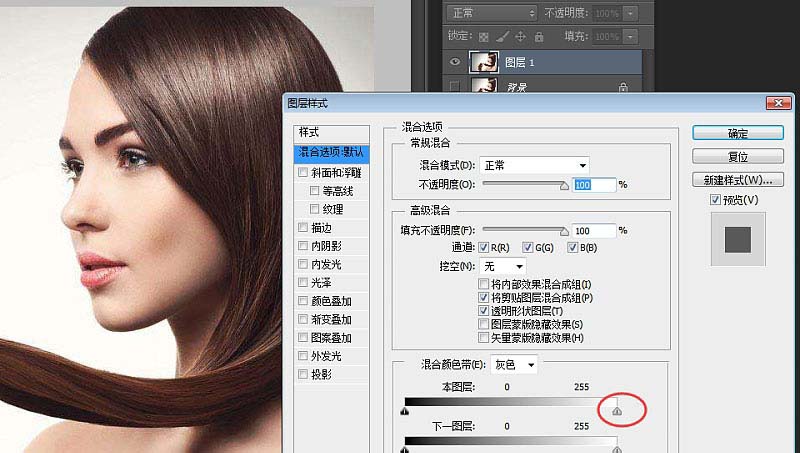
Task: Select 图层 1 layer thumbnail
Action: pos(484,62)
